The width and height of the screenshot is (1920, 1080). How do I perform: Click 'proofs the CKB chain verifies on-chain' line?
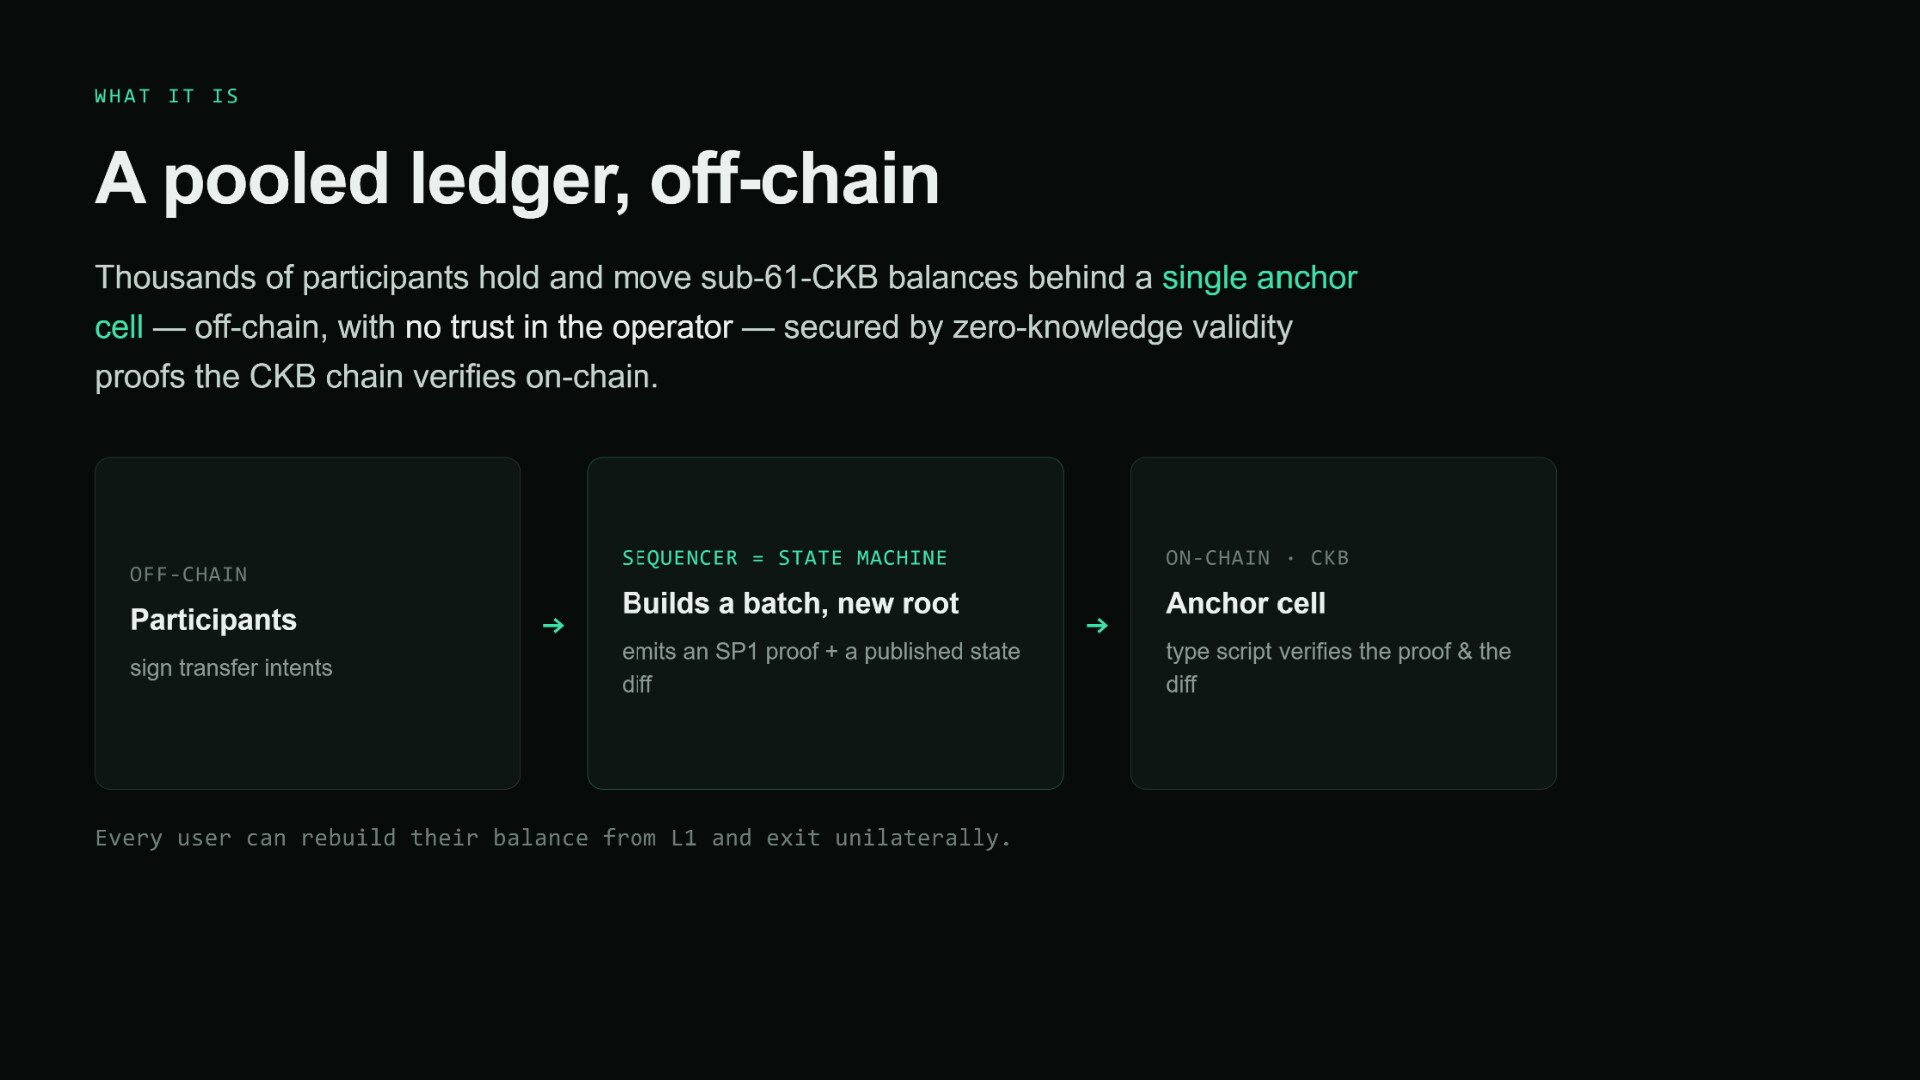(377, 377)
